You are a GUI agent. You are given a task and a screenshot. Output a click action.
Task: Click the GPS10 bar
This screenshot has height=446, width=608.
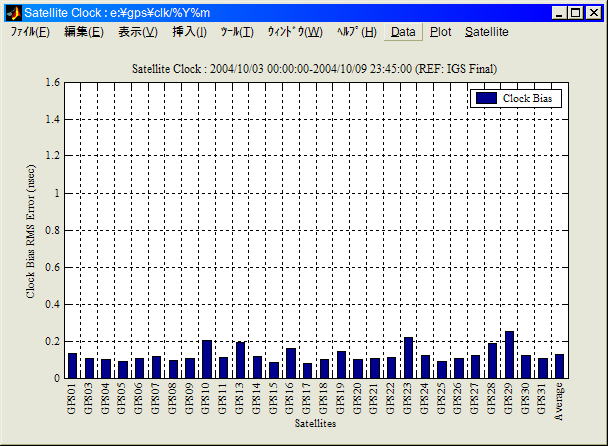(x=207, y=359)
